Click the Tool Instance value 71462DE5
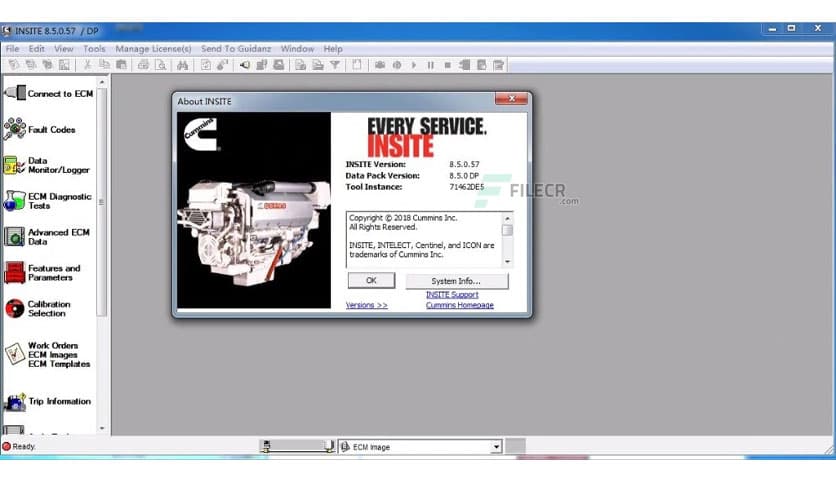The height and width of the screenshot is (484, 836). pyautogui.click(x=467, y=187)
